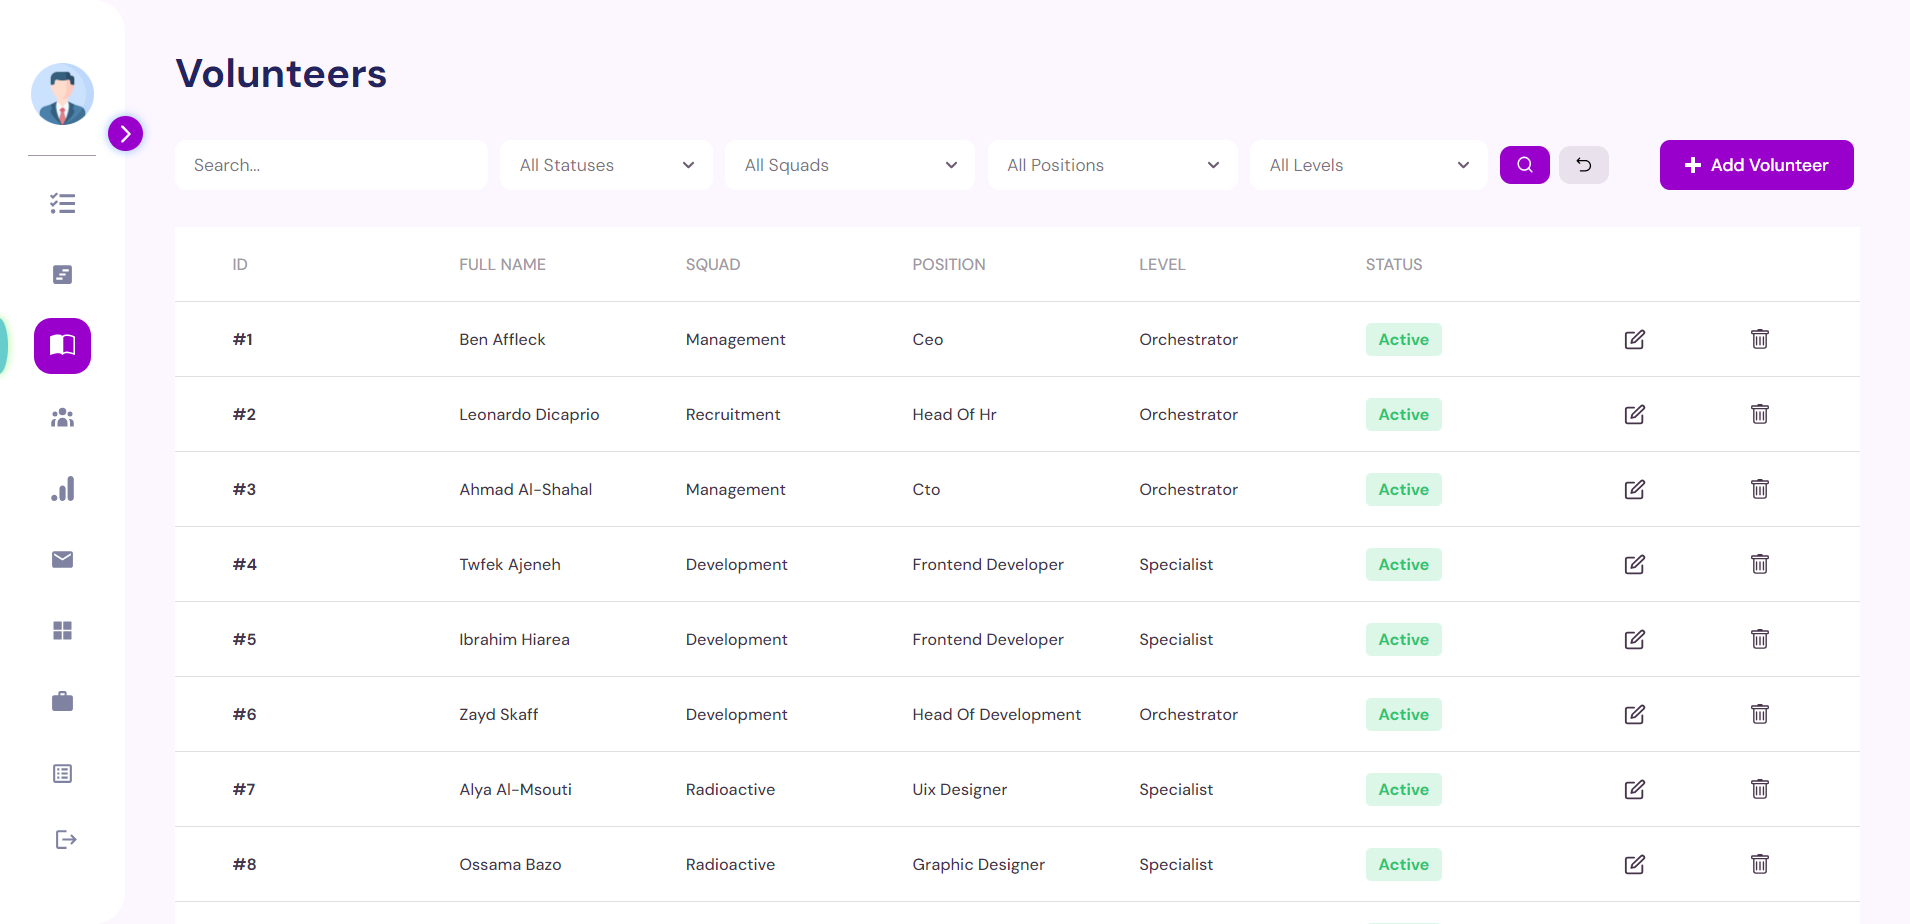Open the tasks checklist section in sidebar

point(62,203)
